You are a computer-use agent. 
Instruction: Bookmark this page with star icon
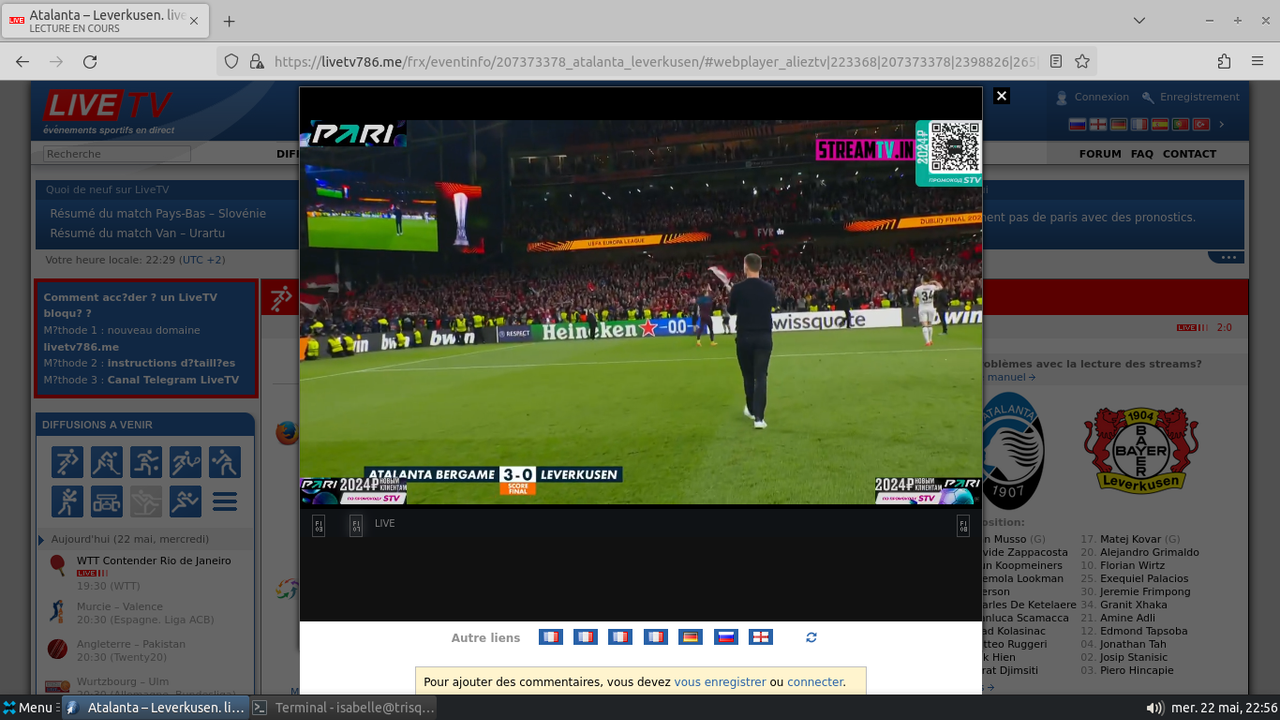click(x=1082, y=61)
